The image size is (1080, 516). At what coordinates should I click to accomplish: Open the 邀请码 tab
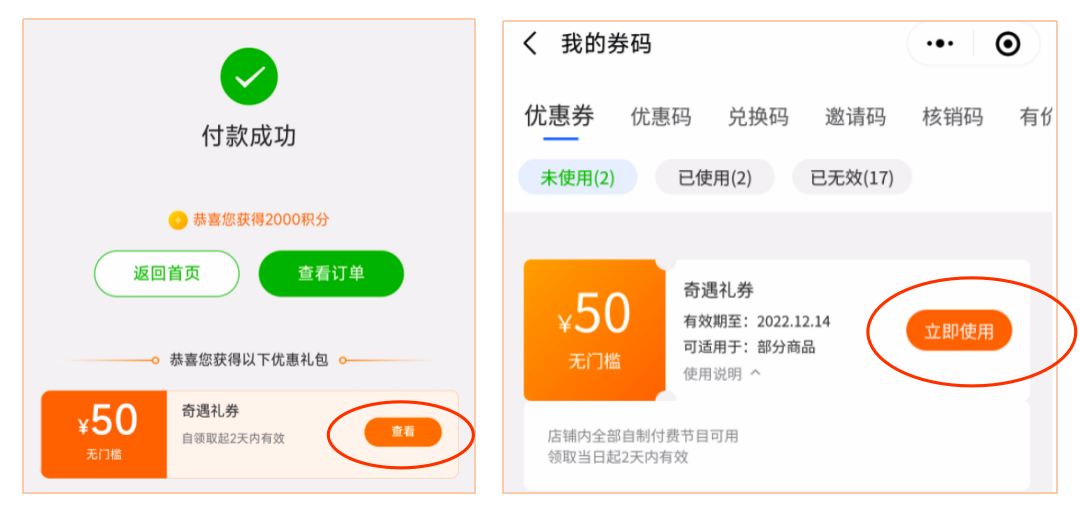855,117
